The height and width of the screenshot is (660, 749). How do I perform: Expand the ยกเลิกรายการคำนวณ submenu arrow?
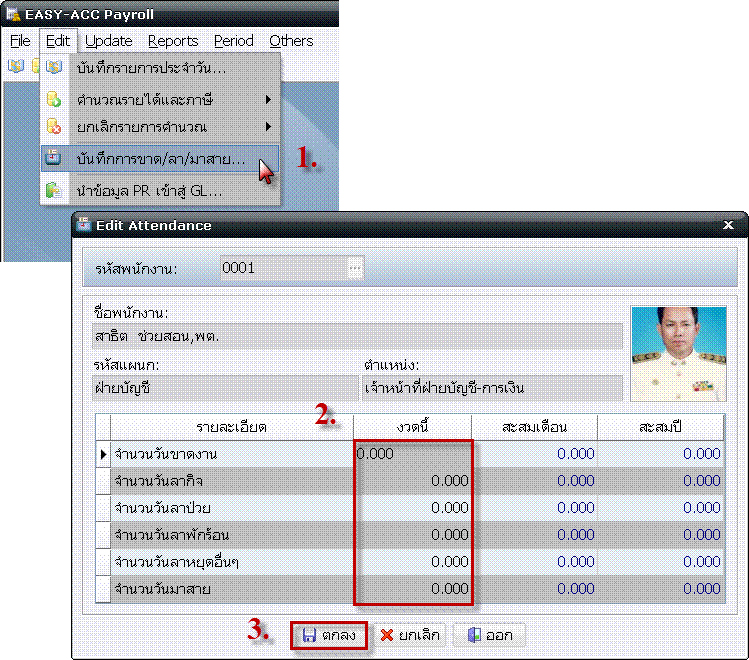[268, 127]
